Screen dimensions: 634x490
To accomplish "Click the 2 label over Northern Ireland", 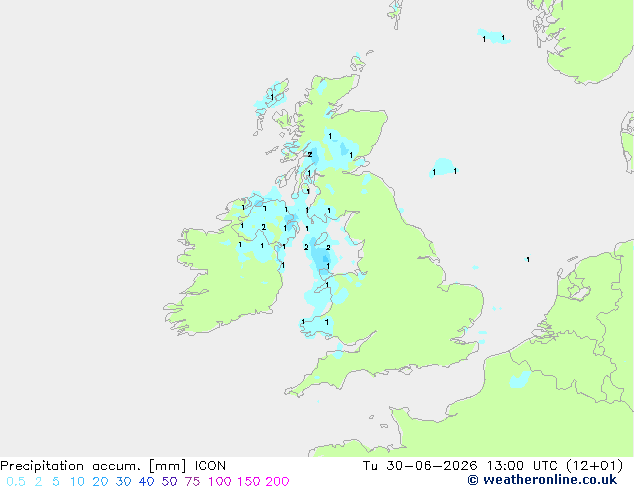I will click(x=264, y=227).
